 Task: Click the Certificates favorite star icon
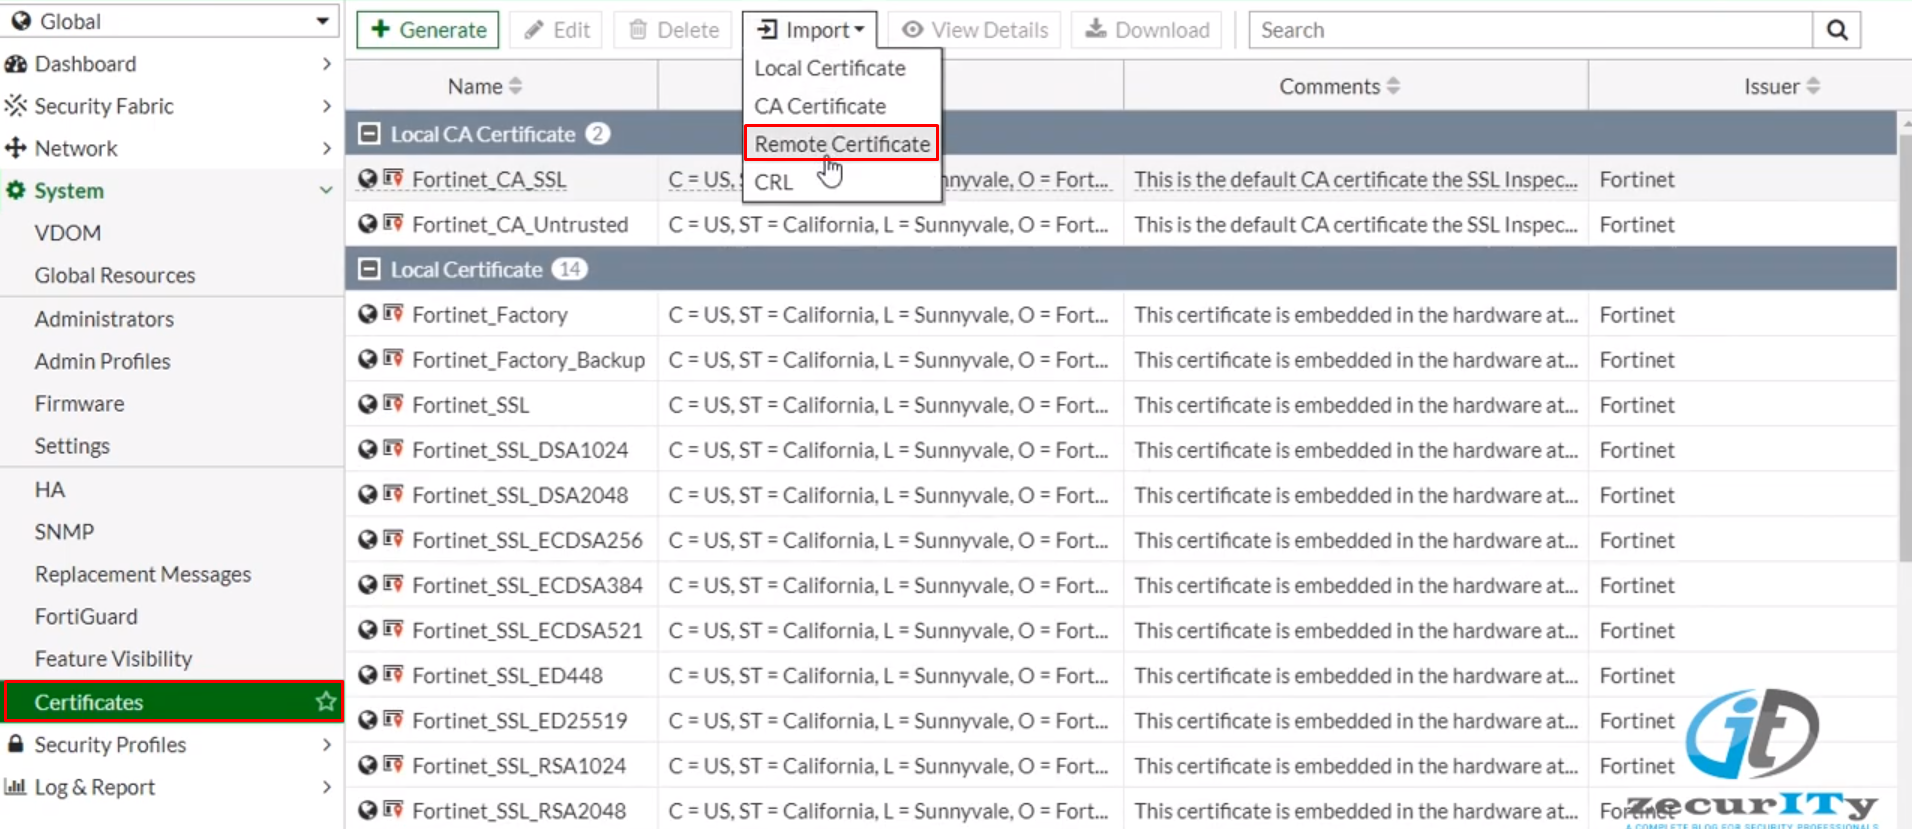[325, 702]
